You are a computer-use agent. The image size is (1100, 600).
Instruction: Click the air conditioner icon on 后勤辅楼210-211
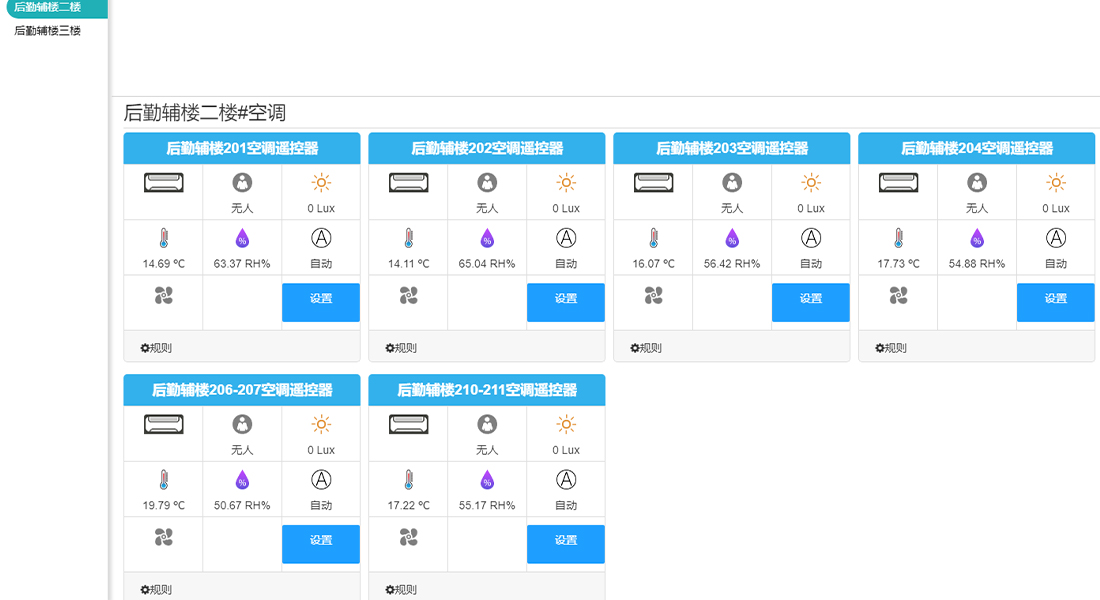(x=408, y=424)
